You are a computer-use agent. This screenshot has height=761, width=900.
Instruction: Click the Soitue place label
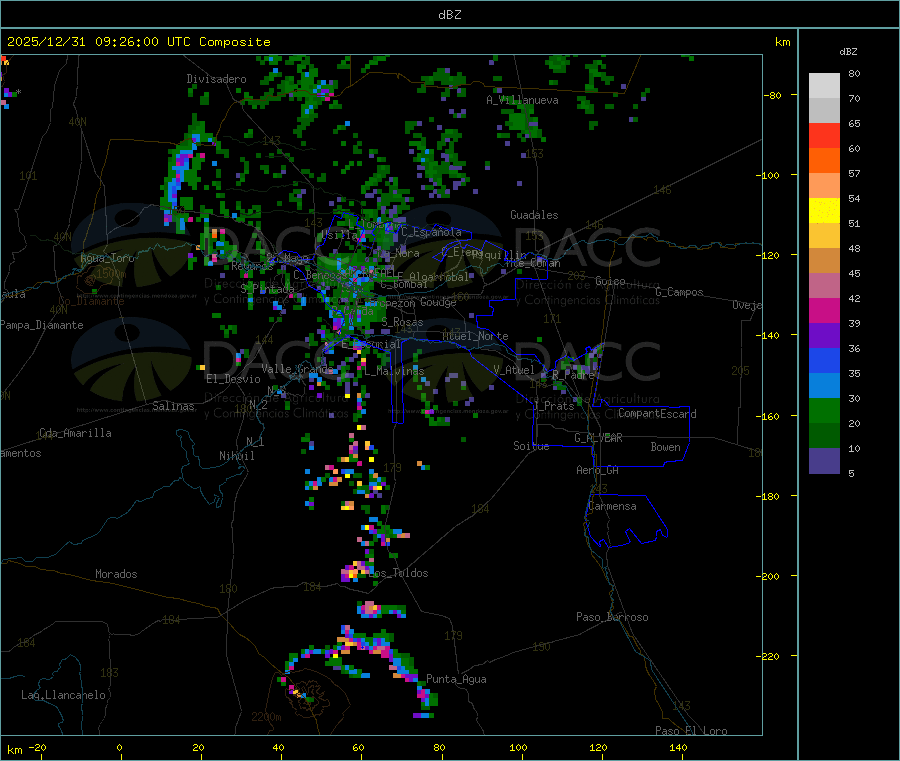point(531,446)
